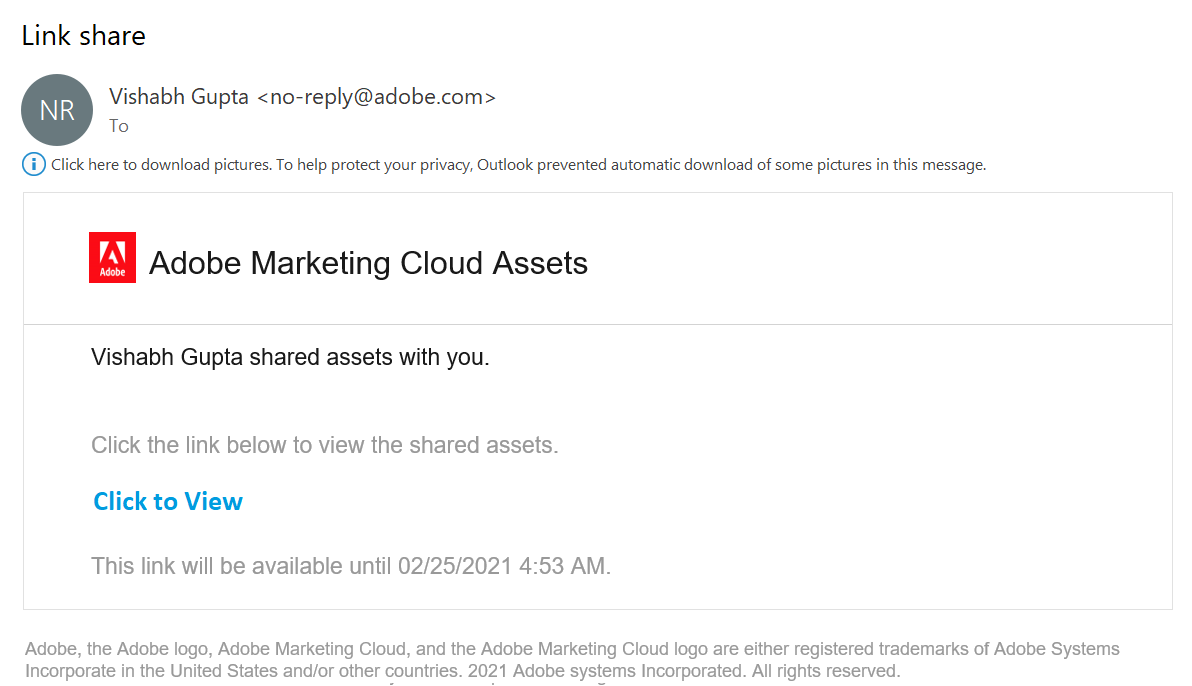
Task: Click the red Adobe logo
Action: tap(112, 258)
